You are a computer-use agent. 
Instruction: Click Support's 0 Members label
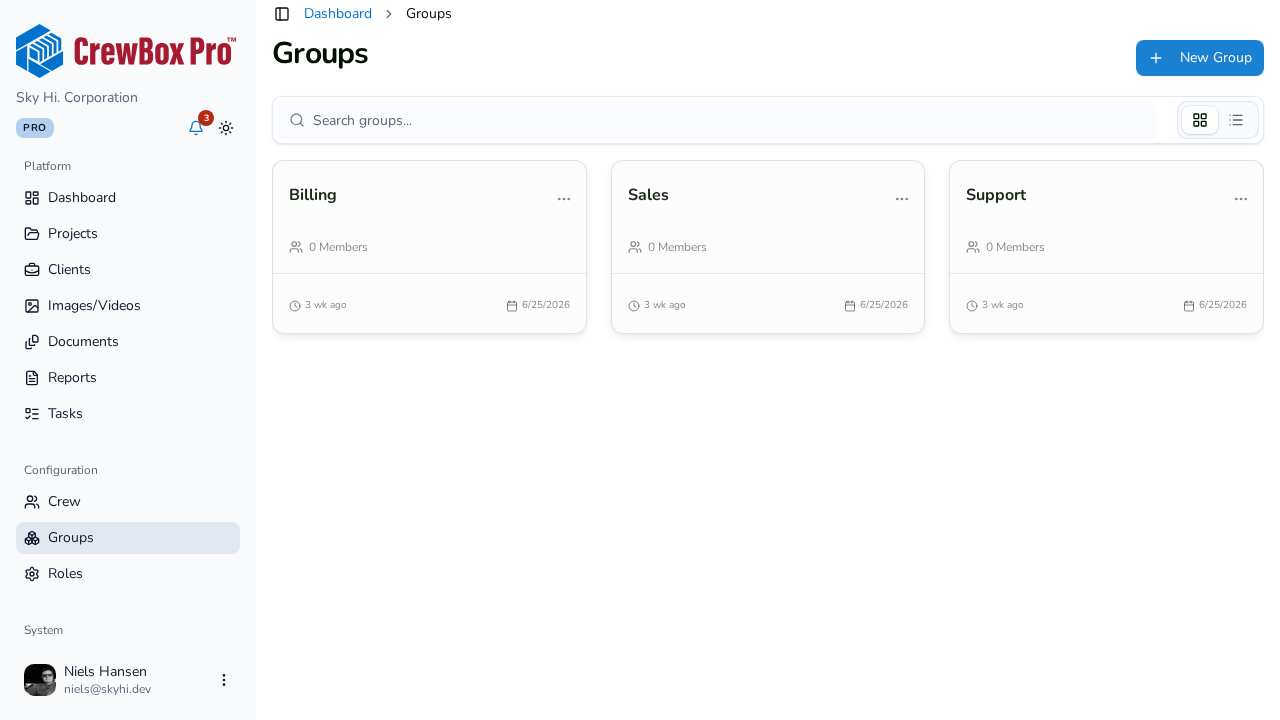1015,247
